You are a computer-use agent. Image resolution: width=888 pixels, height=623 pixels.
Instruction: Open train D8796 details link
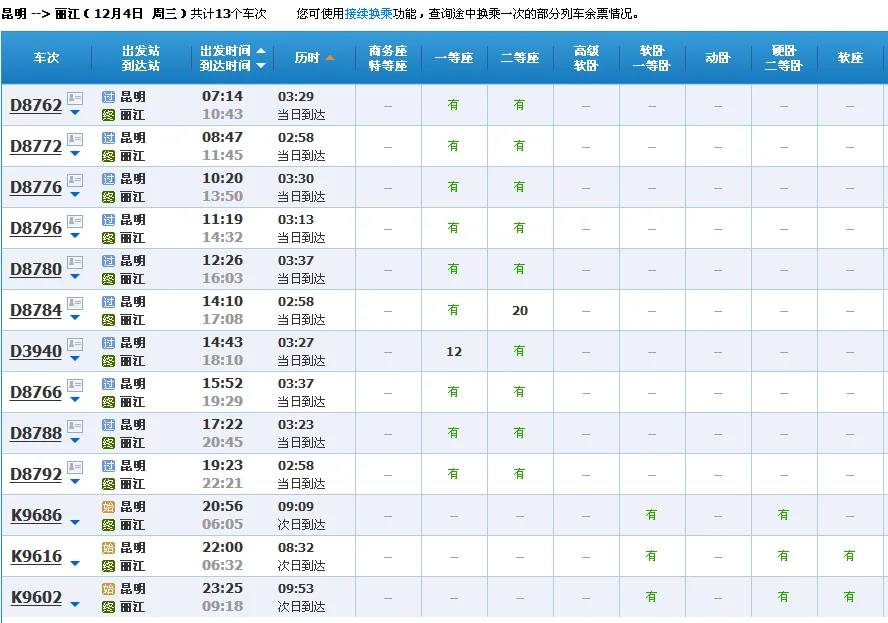coord(38,227)
